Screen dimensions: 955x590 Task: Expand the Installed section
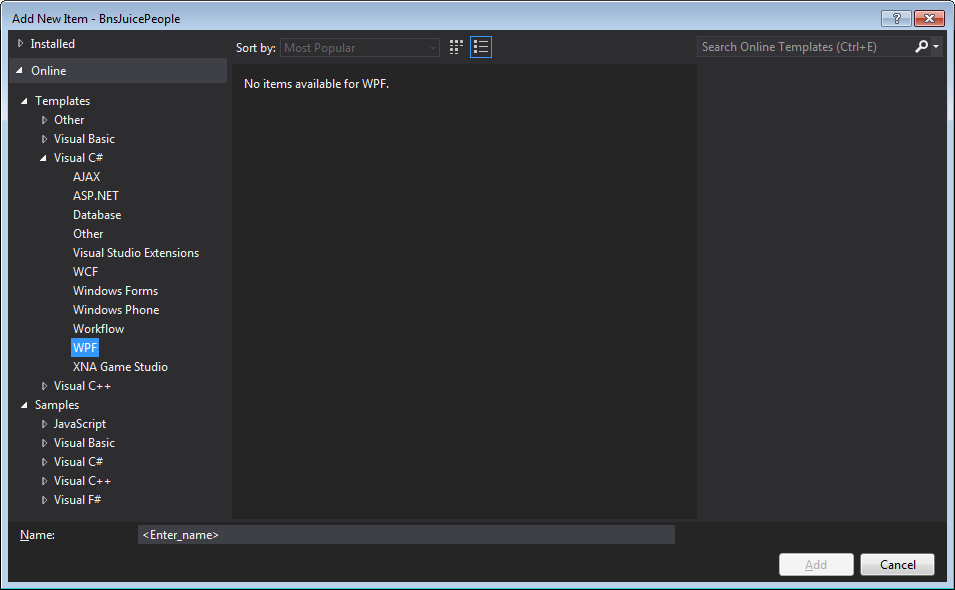tap(21, 44)
